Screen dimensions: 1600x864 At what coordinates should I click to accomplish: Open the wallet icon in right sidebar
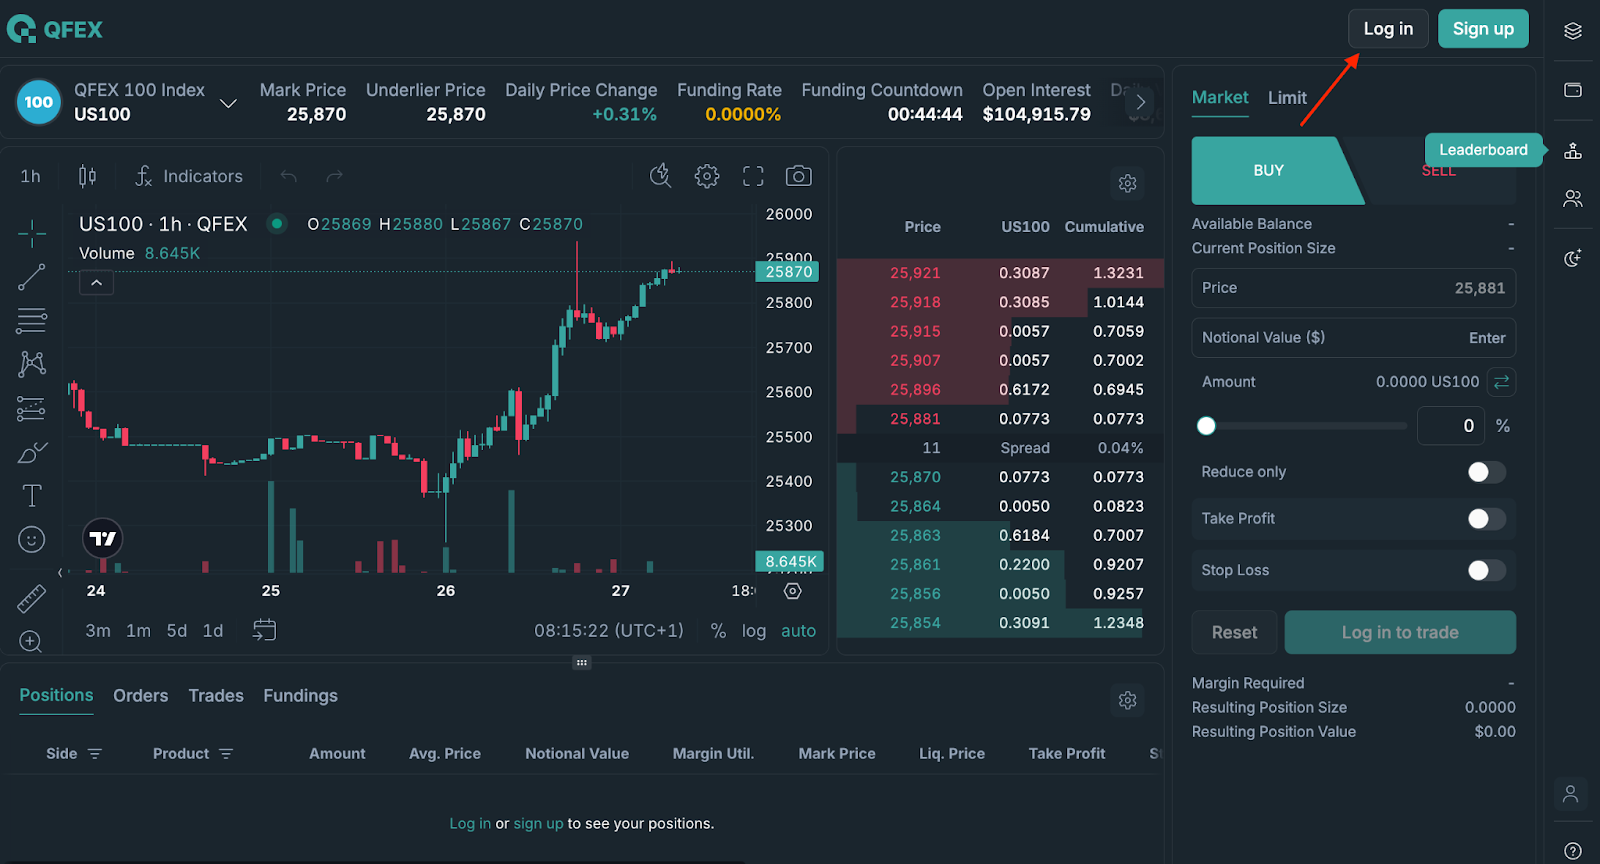coord(1573,90)
